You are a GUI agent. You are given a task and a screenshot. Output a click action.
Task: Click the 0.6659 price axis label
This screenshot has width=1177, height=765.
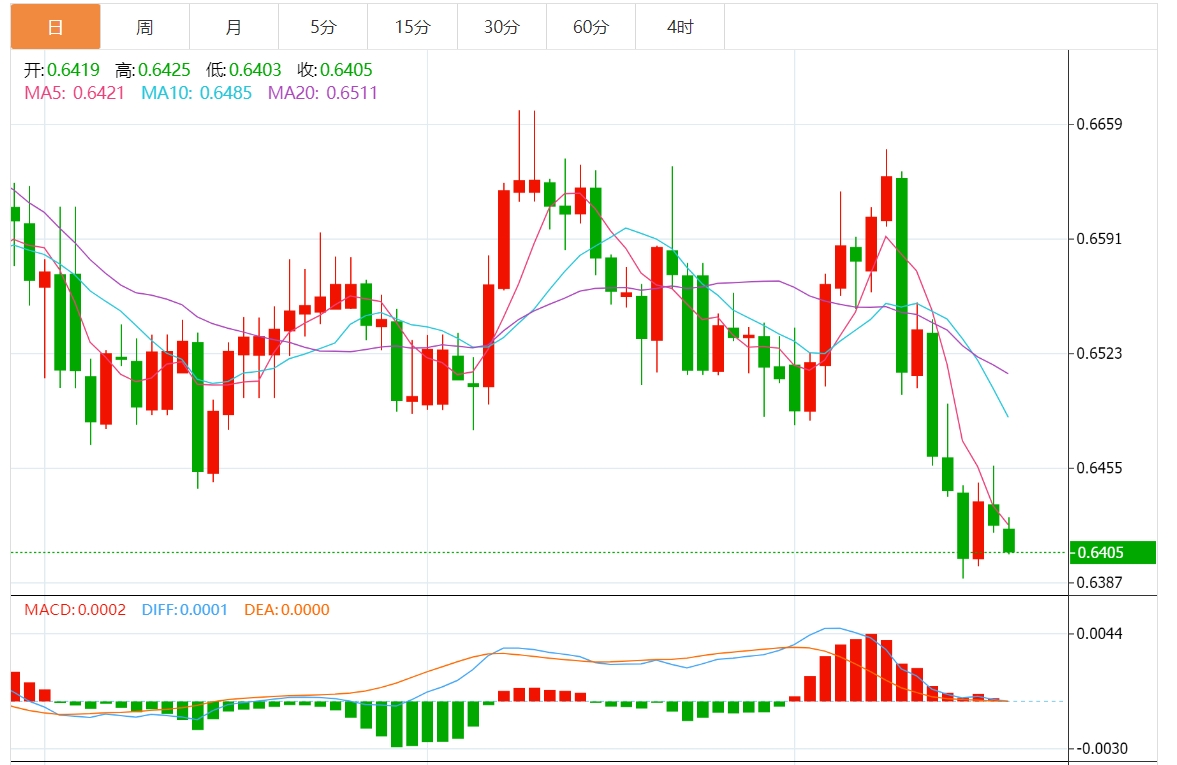tap(1100, 124)
